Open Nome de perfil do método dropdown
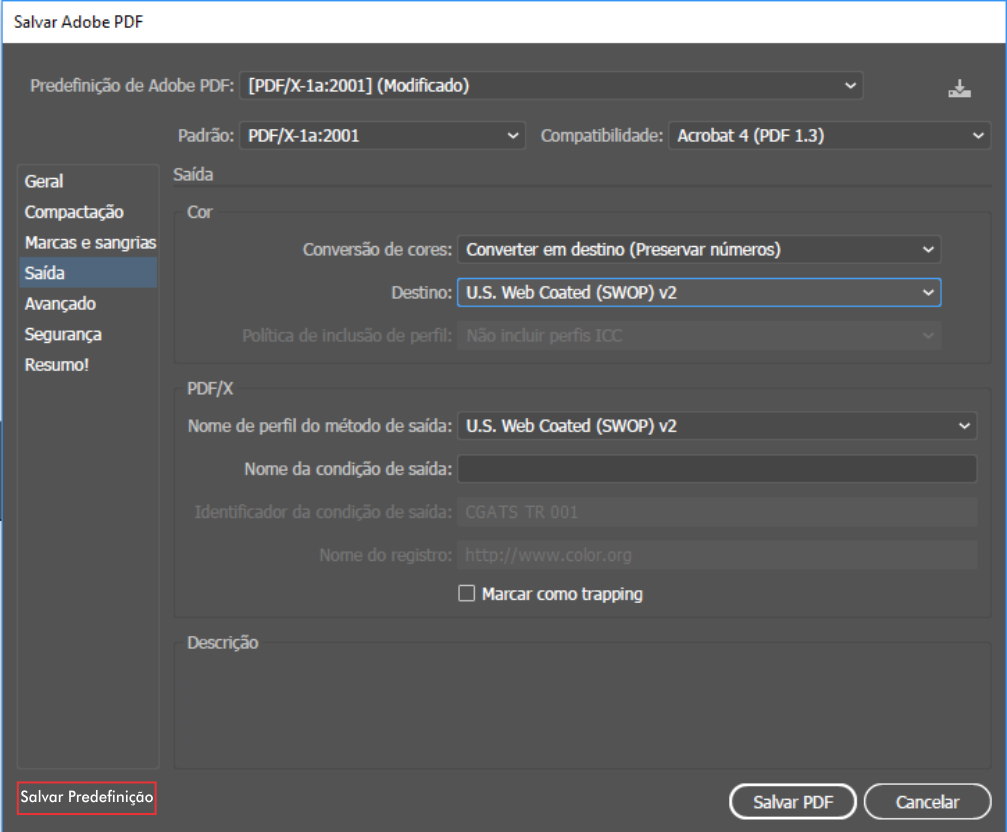Screen dimensions: 1007x832 pos(716,426)
